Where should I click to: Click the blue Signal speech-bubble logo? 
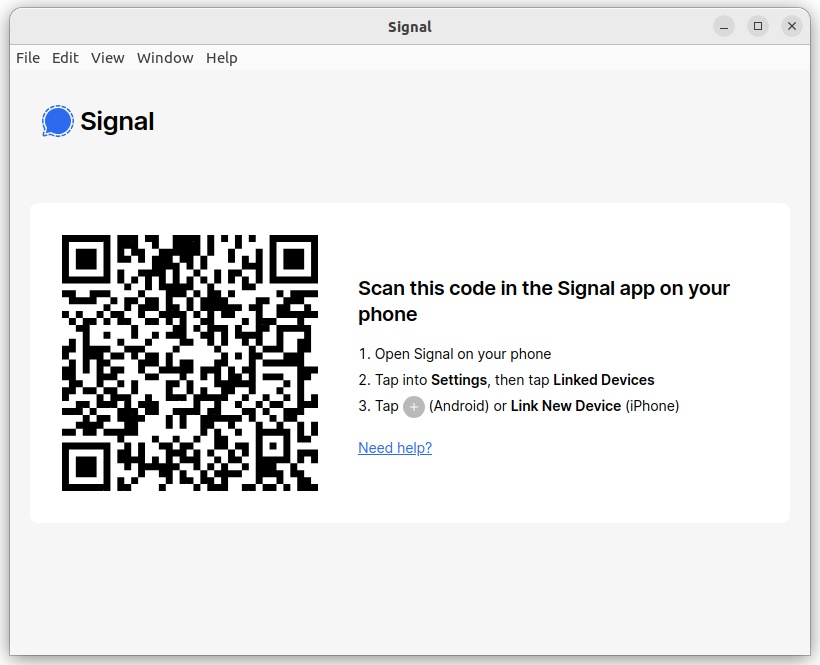coord(58,121)
